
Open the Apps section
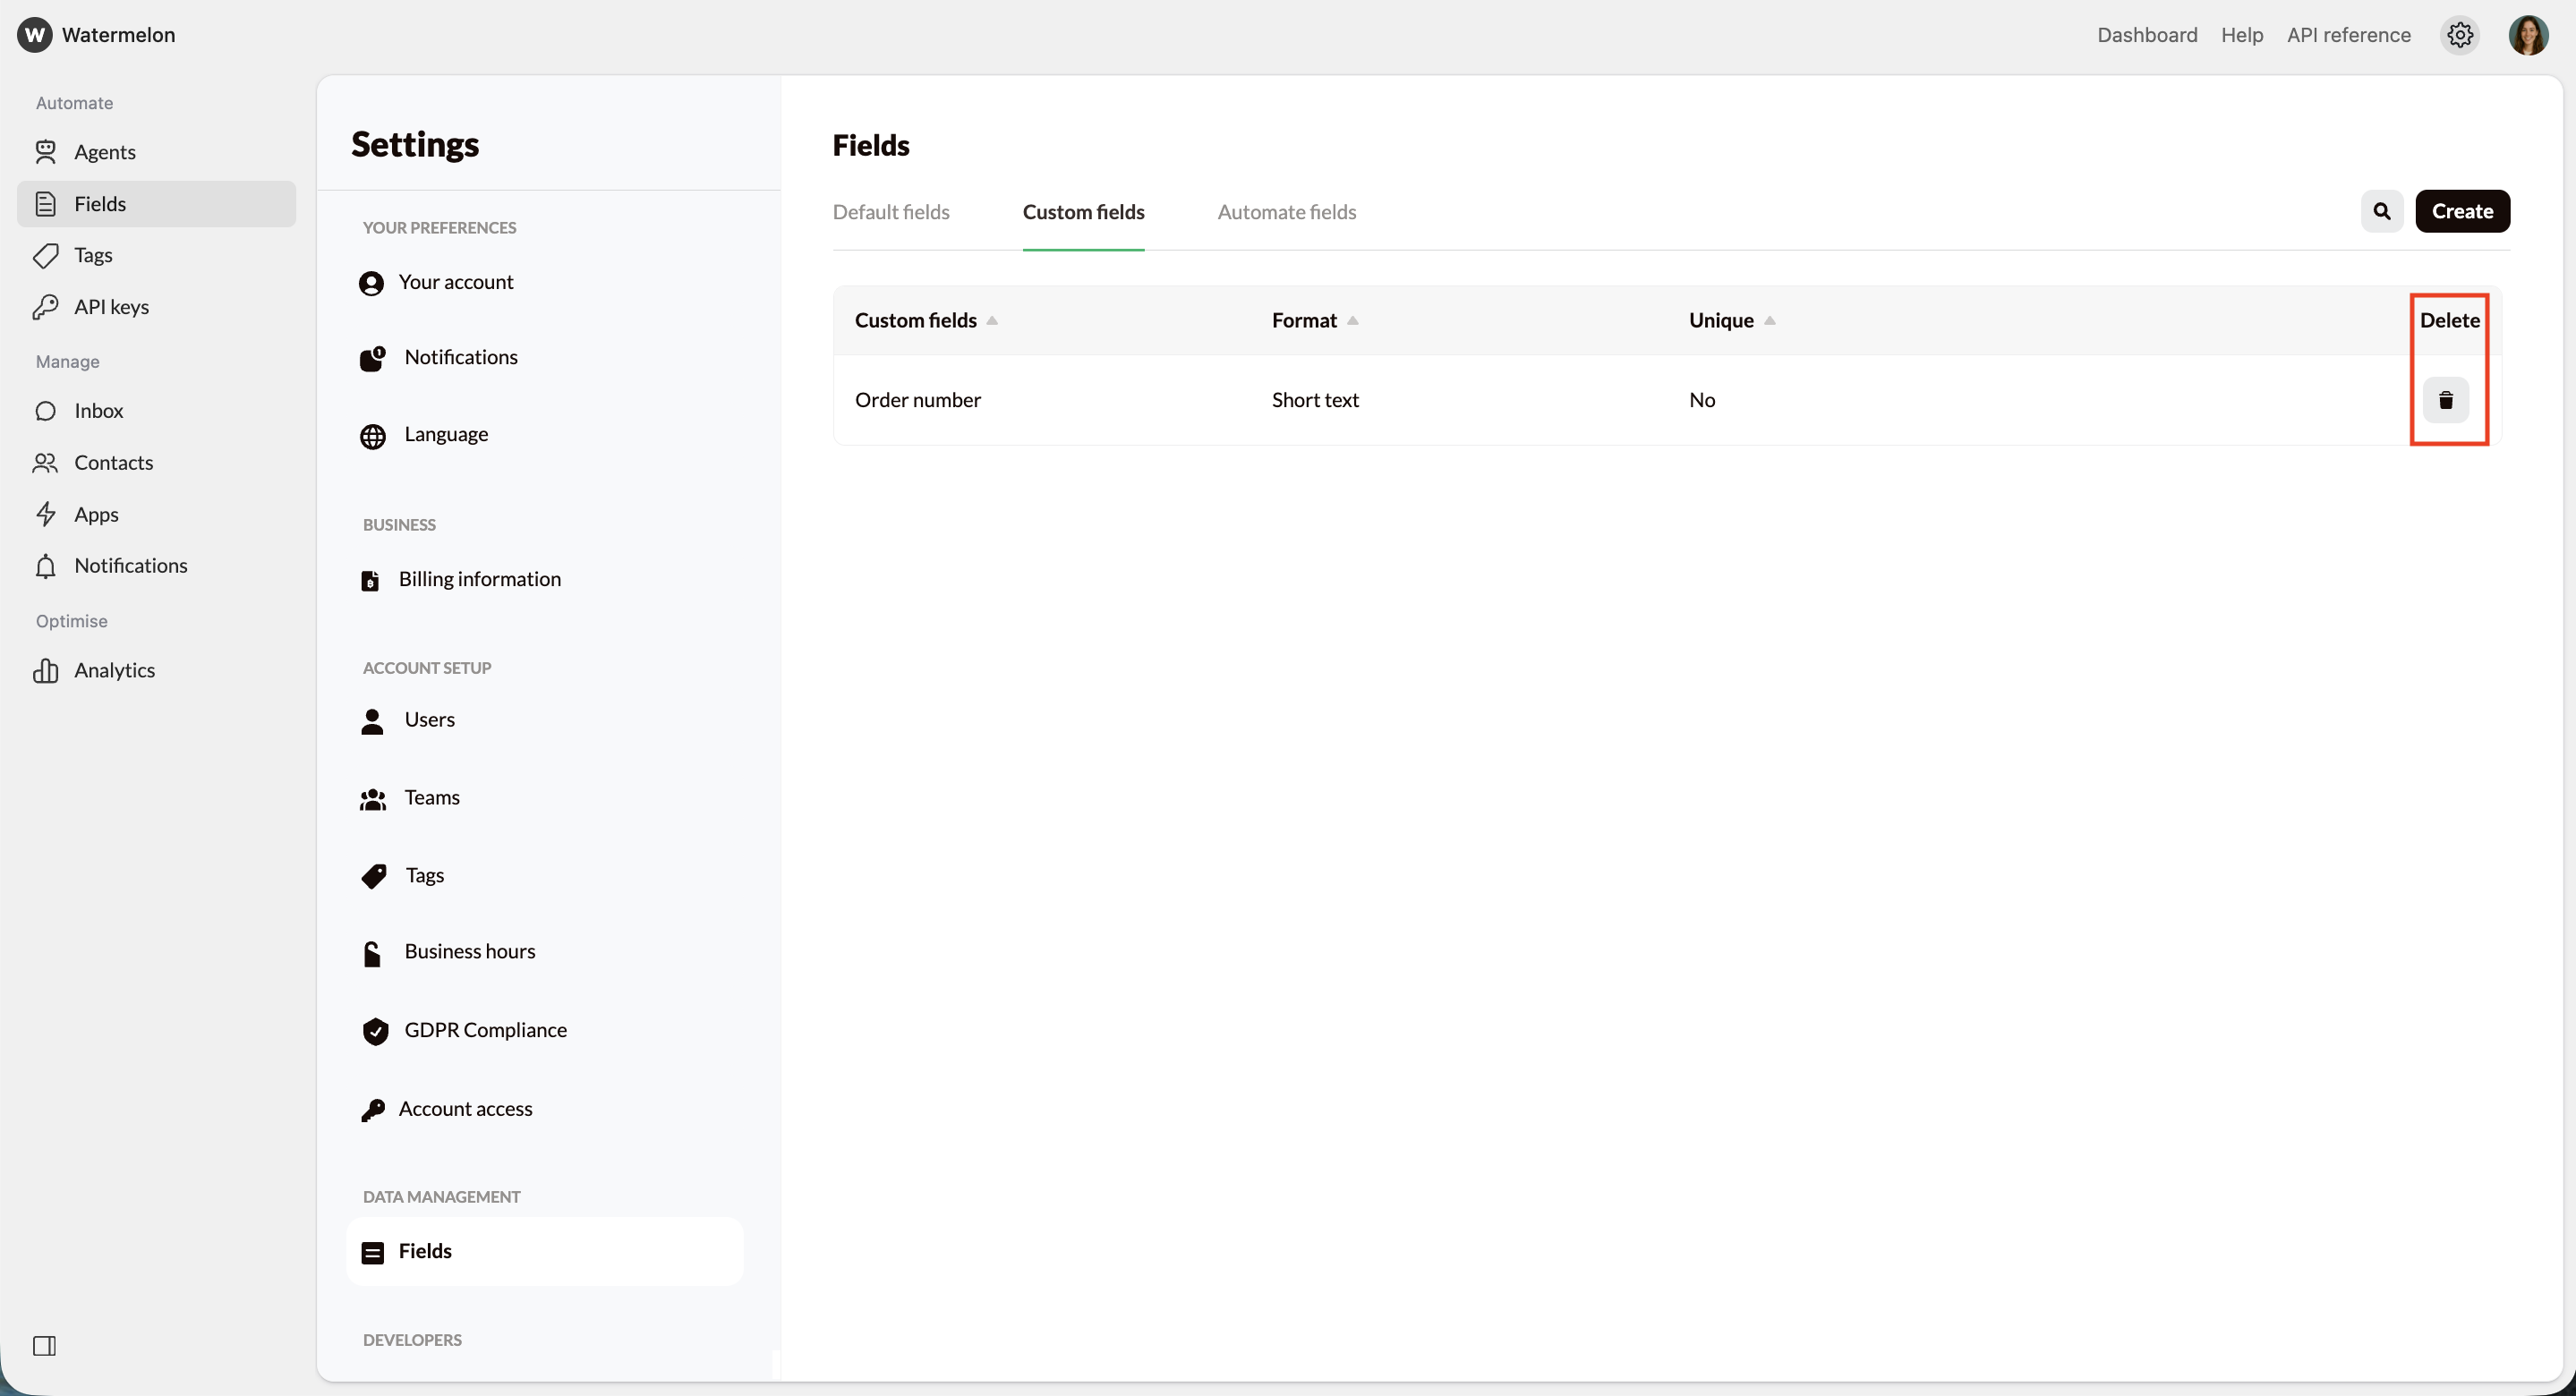(x=98, y=514)
